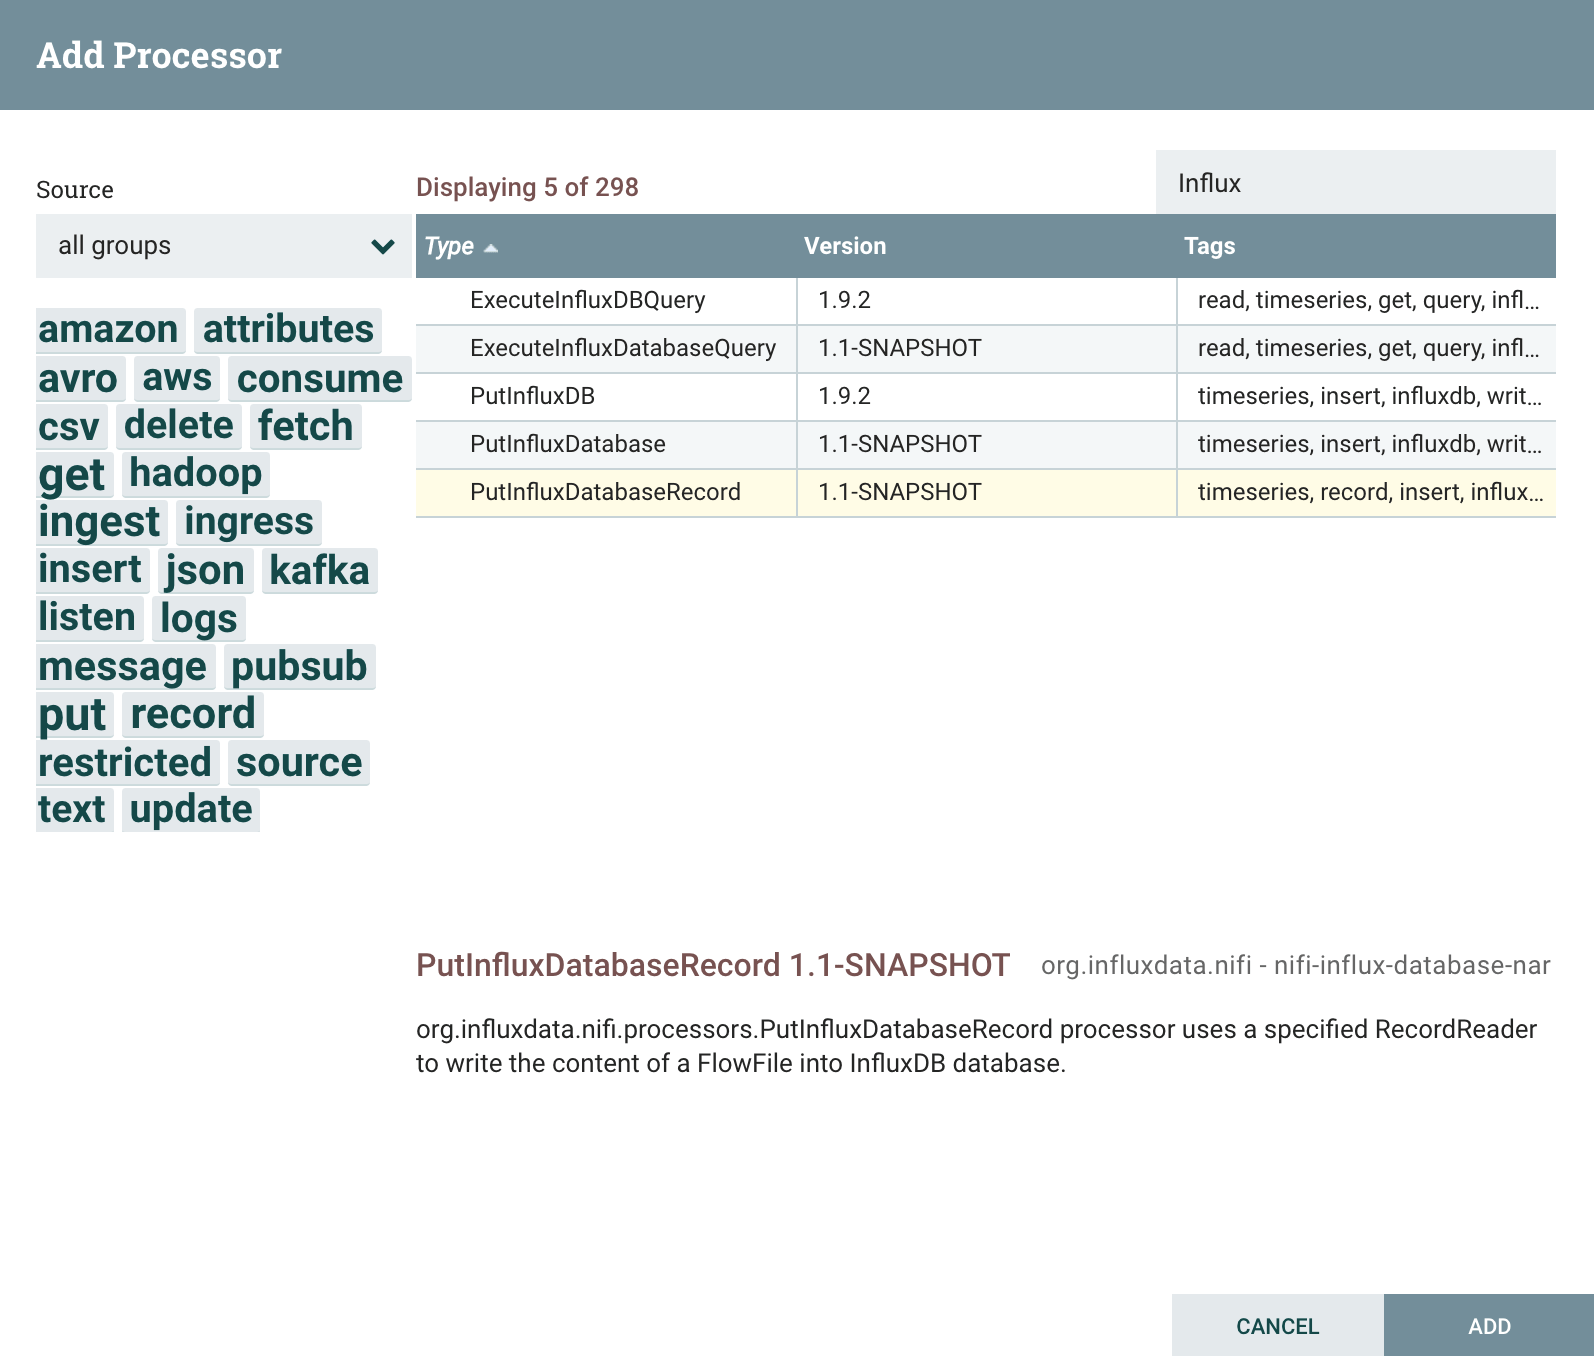Screen dimensions: 1594x1356
Task: Choose the PutInfluxDB 1.9.2 processor
Action: (532, 396)
